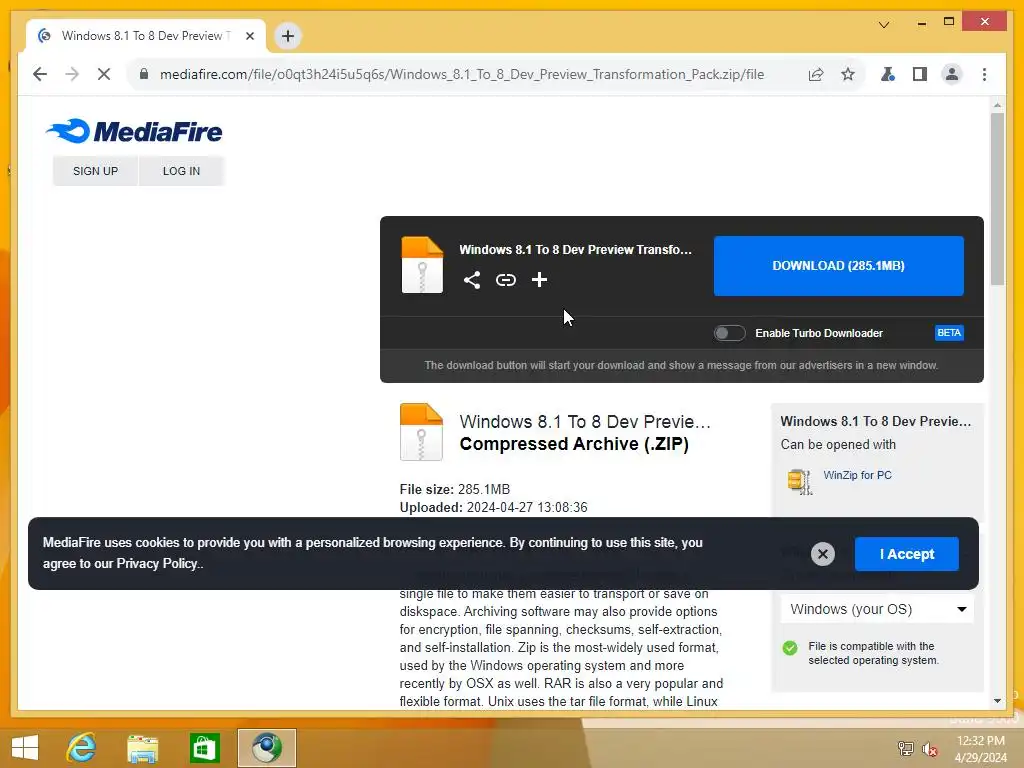The height and width of the screenshot is (768, 1024).
Task: Open File Explorer from taskbar
Action: click(x=142, y=748)
